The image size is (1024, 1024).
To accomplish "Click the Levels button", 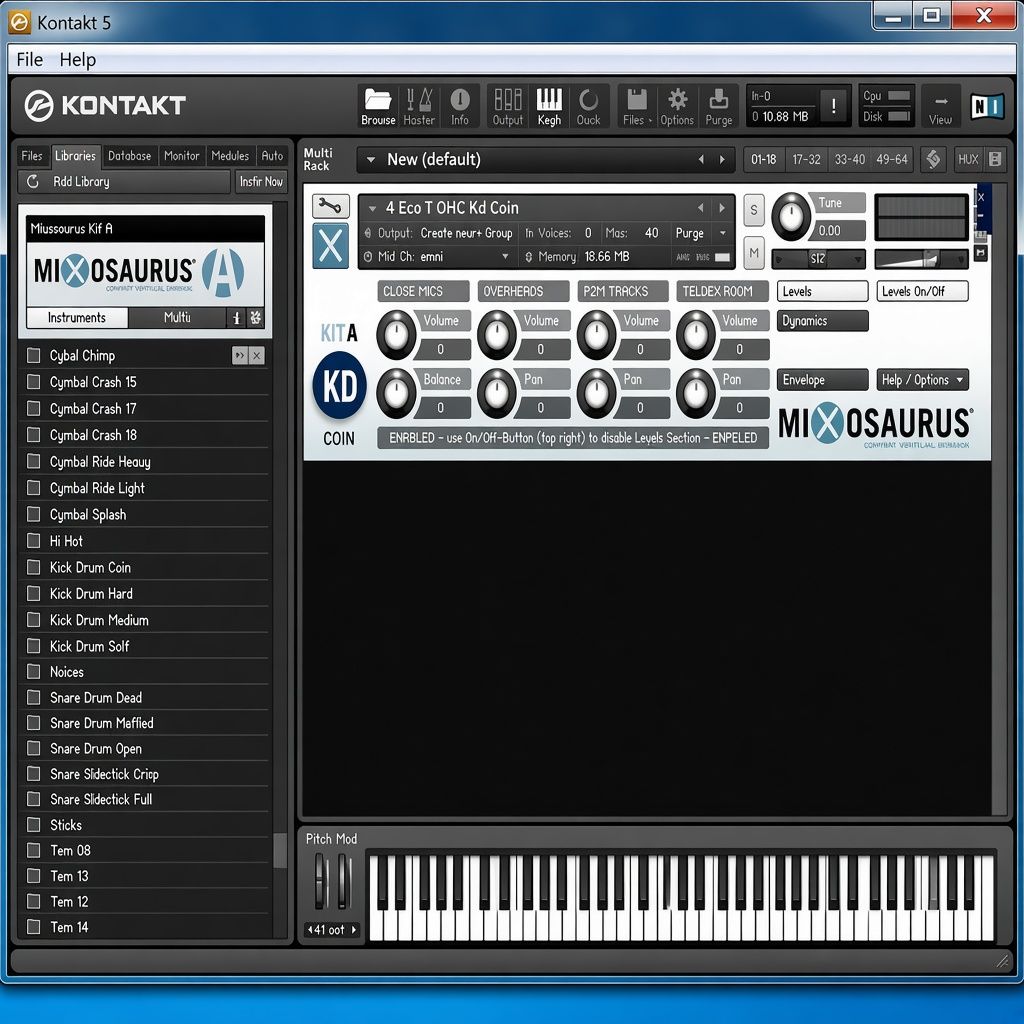I will pos(822,291).
